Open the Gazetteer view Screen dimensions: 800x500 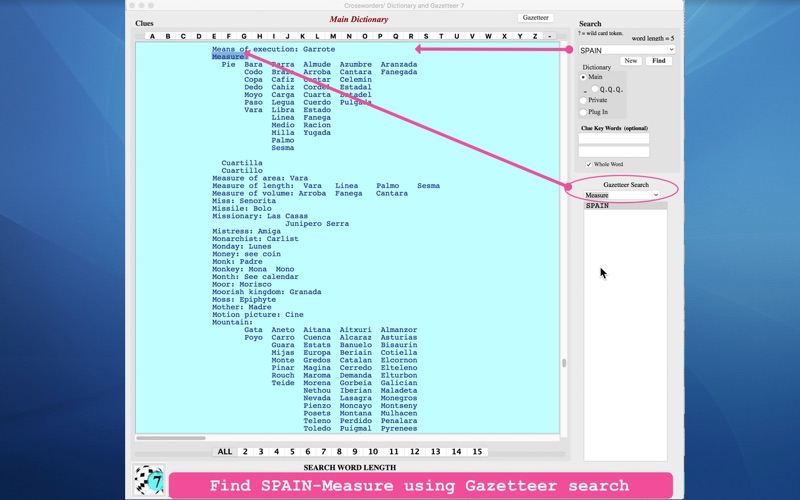[535, 18]
